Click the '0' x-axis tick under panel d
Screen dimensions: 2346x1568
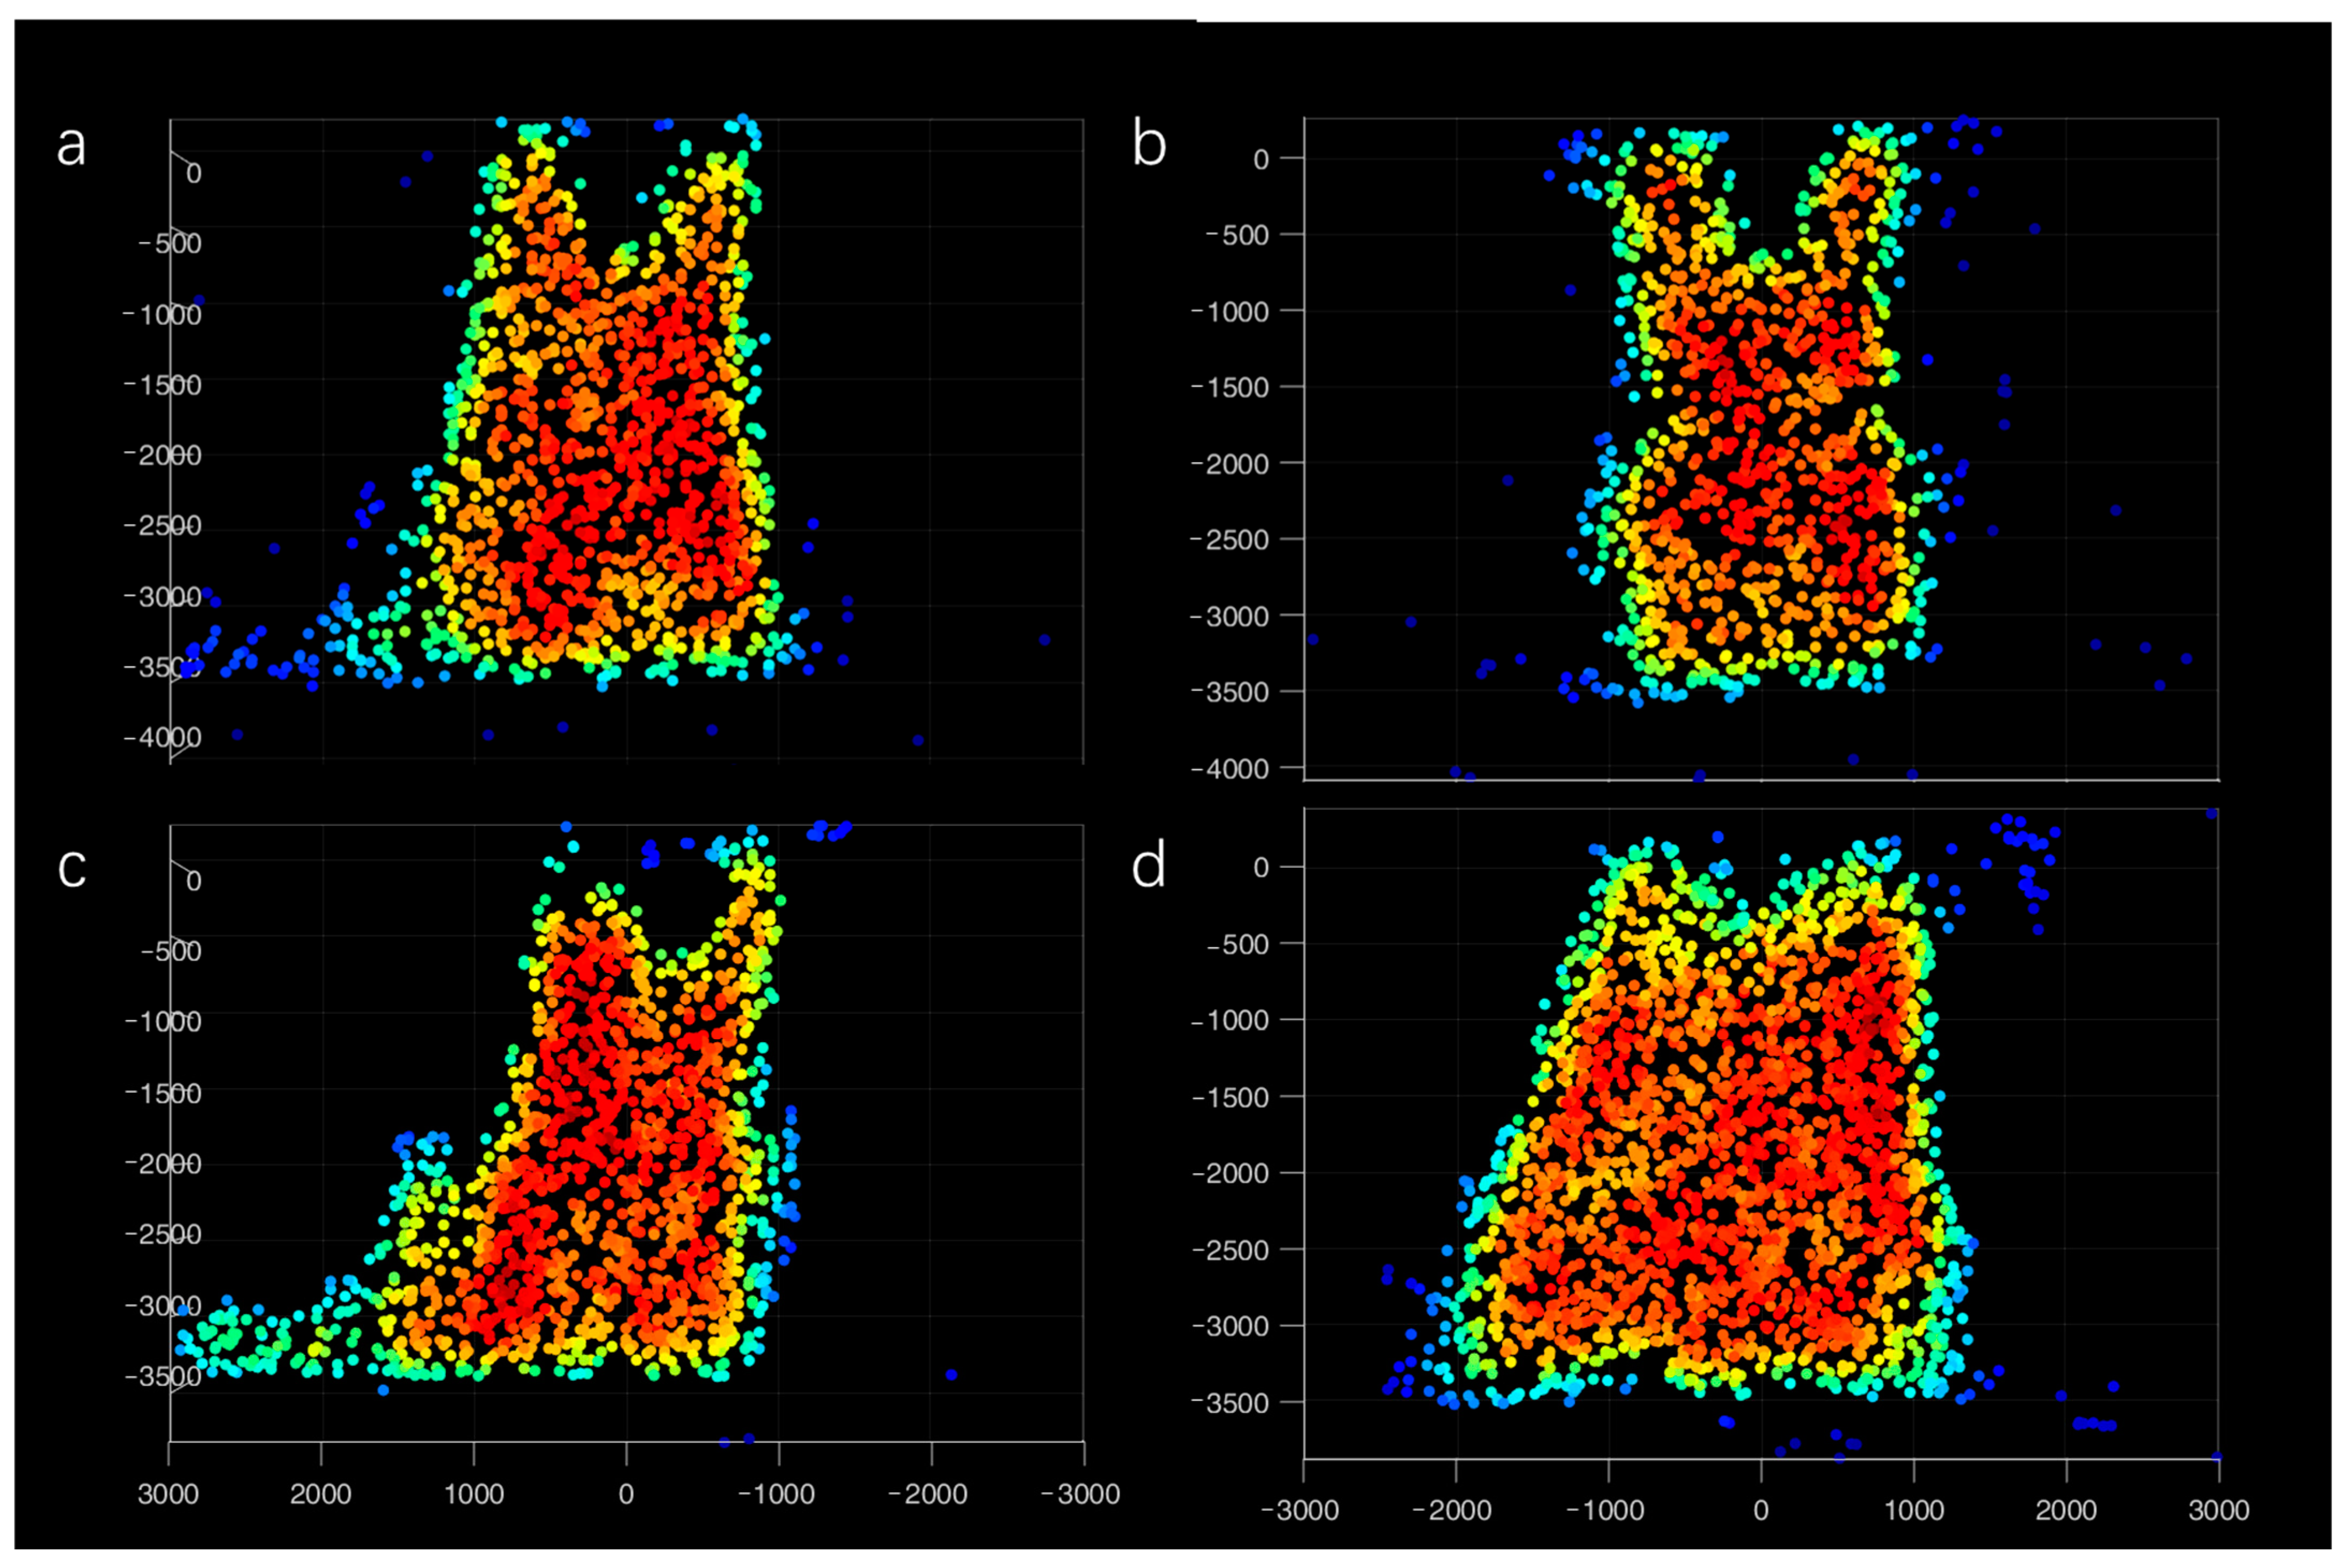[x=1761, y=1511]
